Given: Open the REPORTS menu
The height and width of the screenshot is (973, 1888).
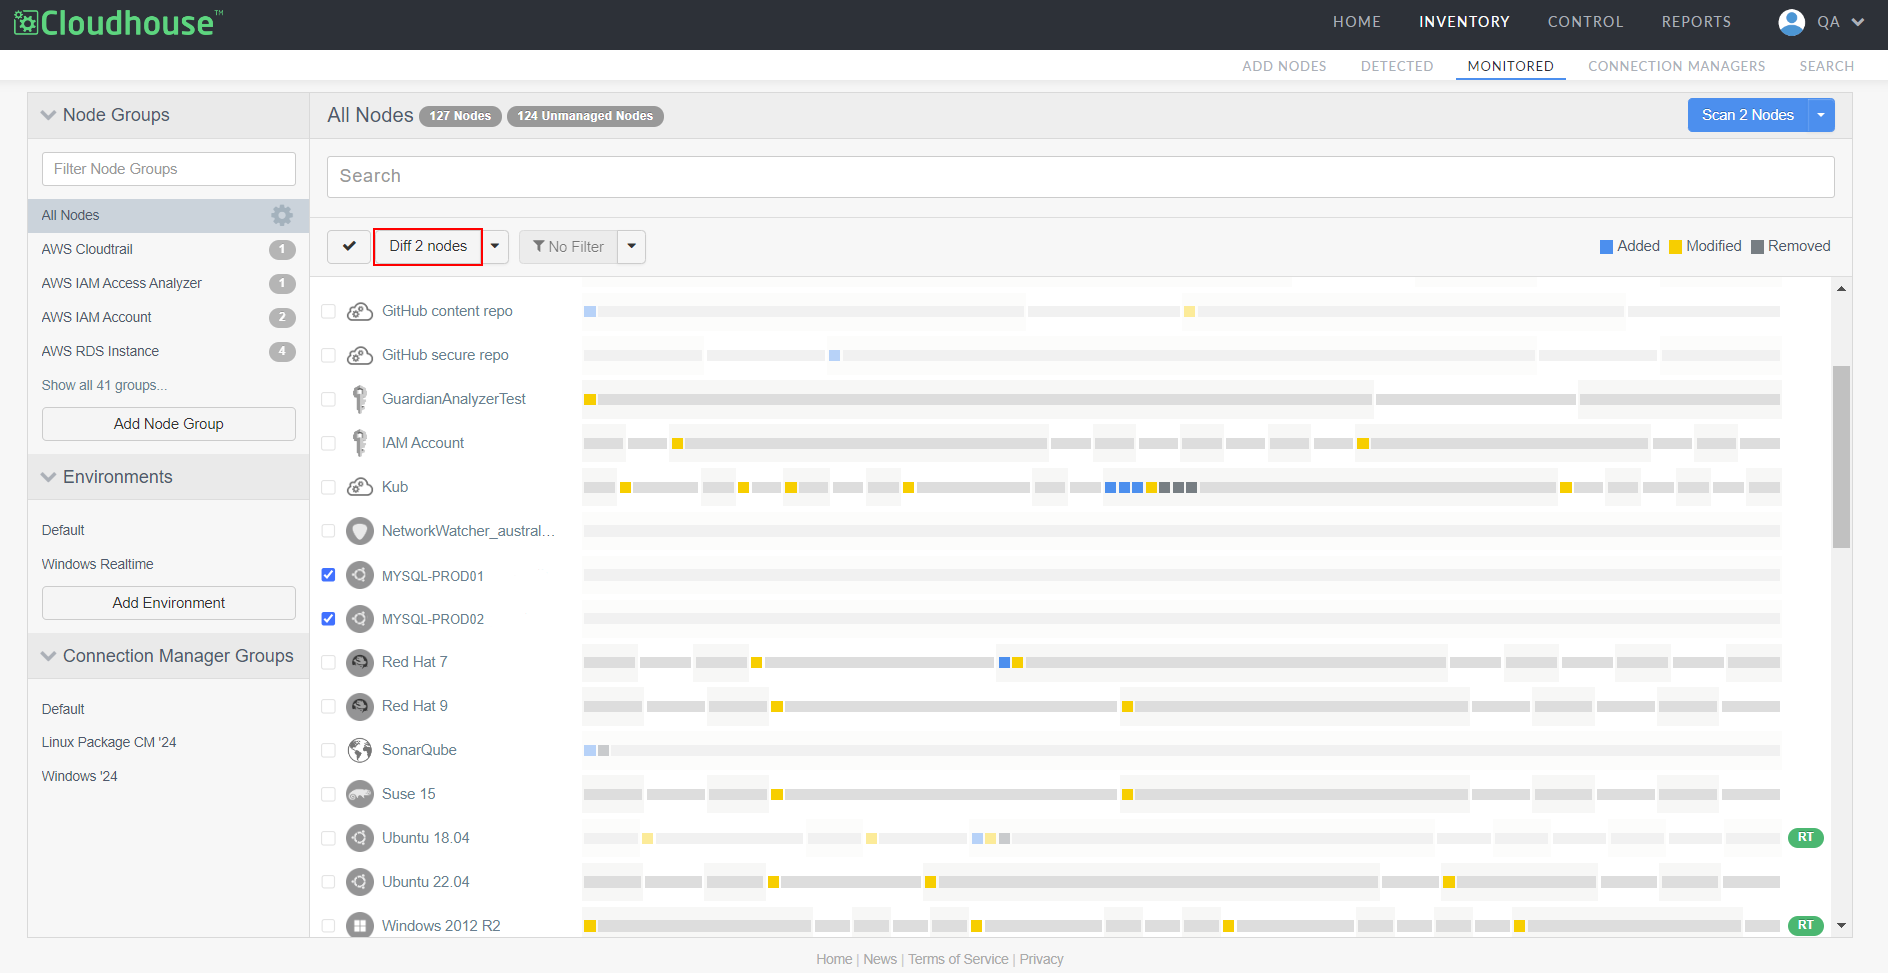Looking at the screenshot, I should point(1696,22).
